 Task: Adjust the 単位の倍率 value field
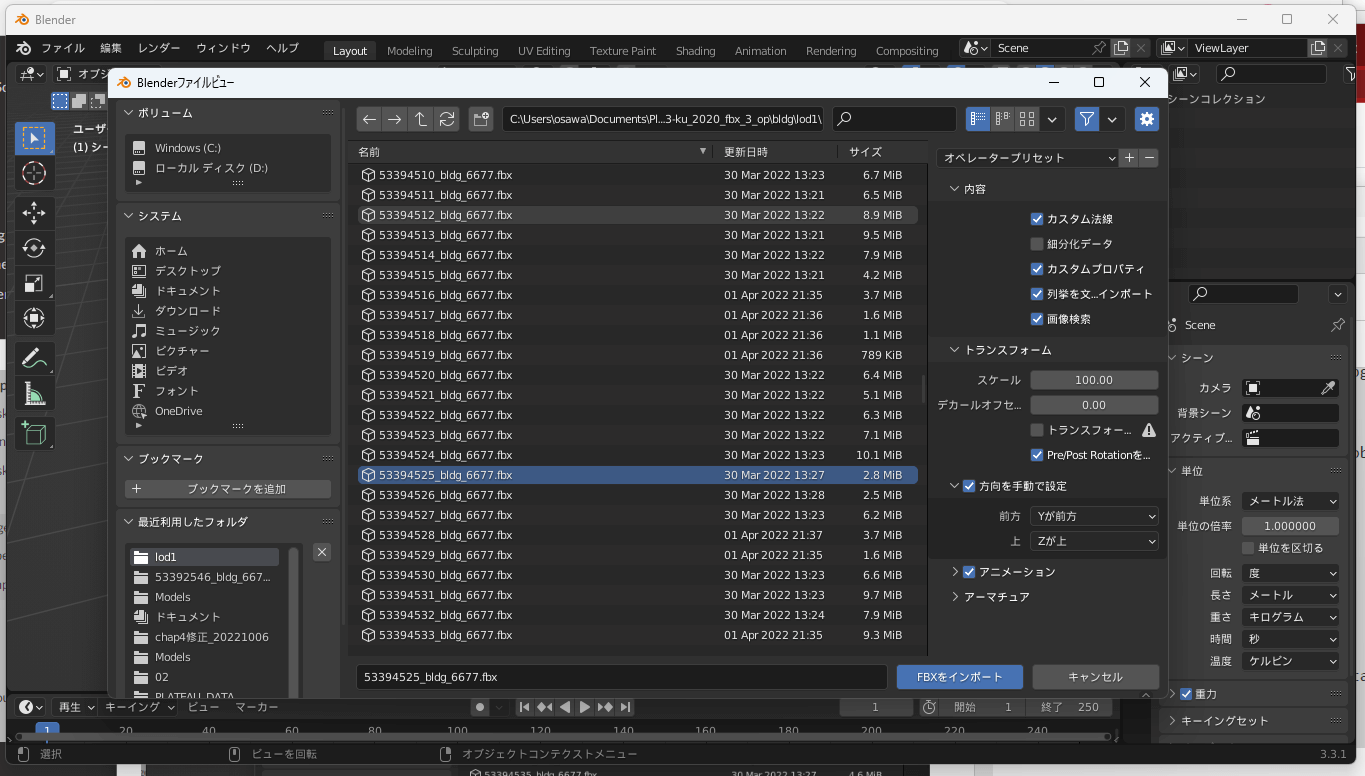(1290, 526)
